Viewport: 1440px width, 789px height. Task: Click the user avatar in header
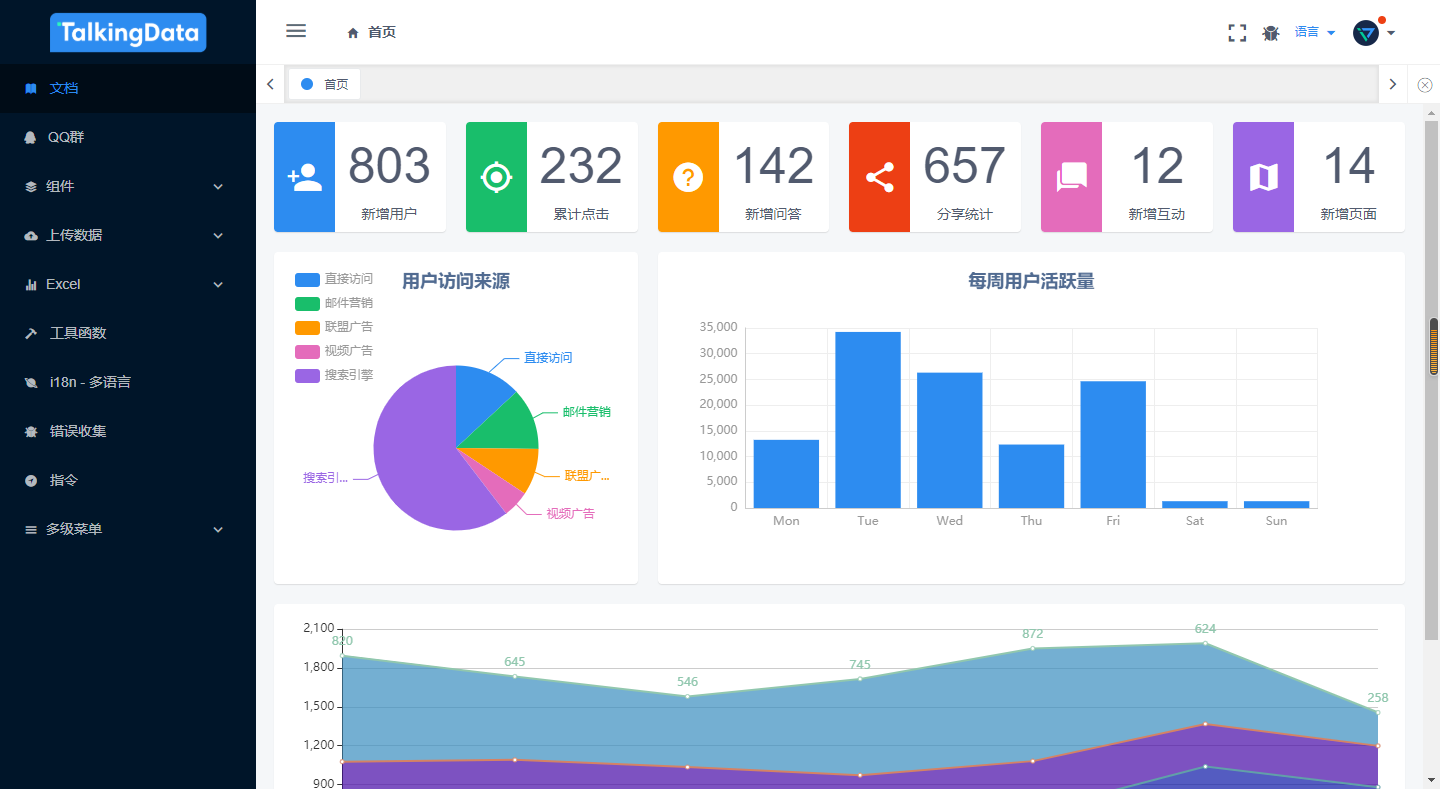click(1366, 33)
